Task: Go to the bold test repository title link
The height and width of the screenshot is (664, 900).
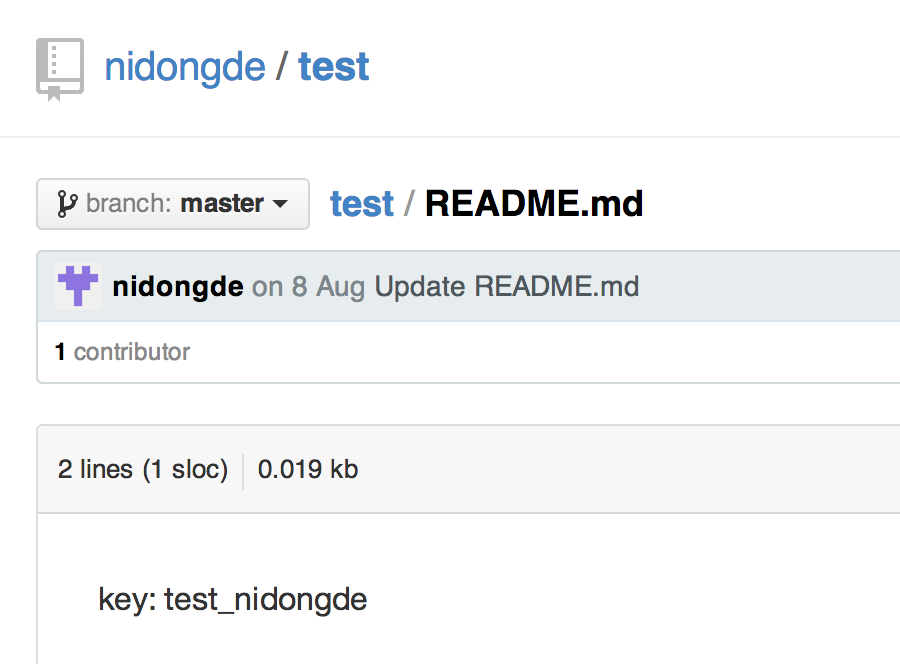Action: [334, 68]
